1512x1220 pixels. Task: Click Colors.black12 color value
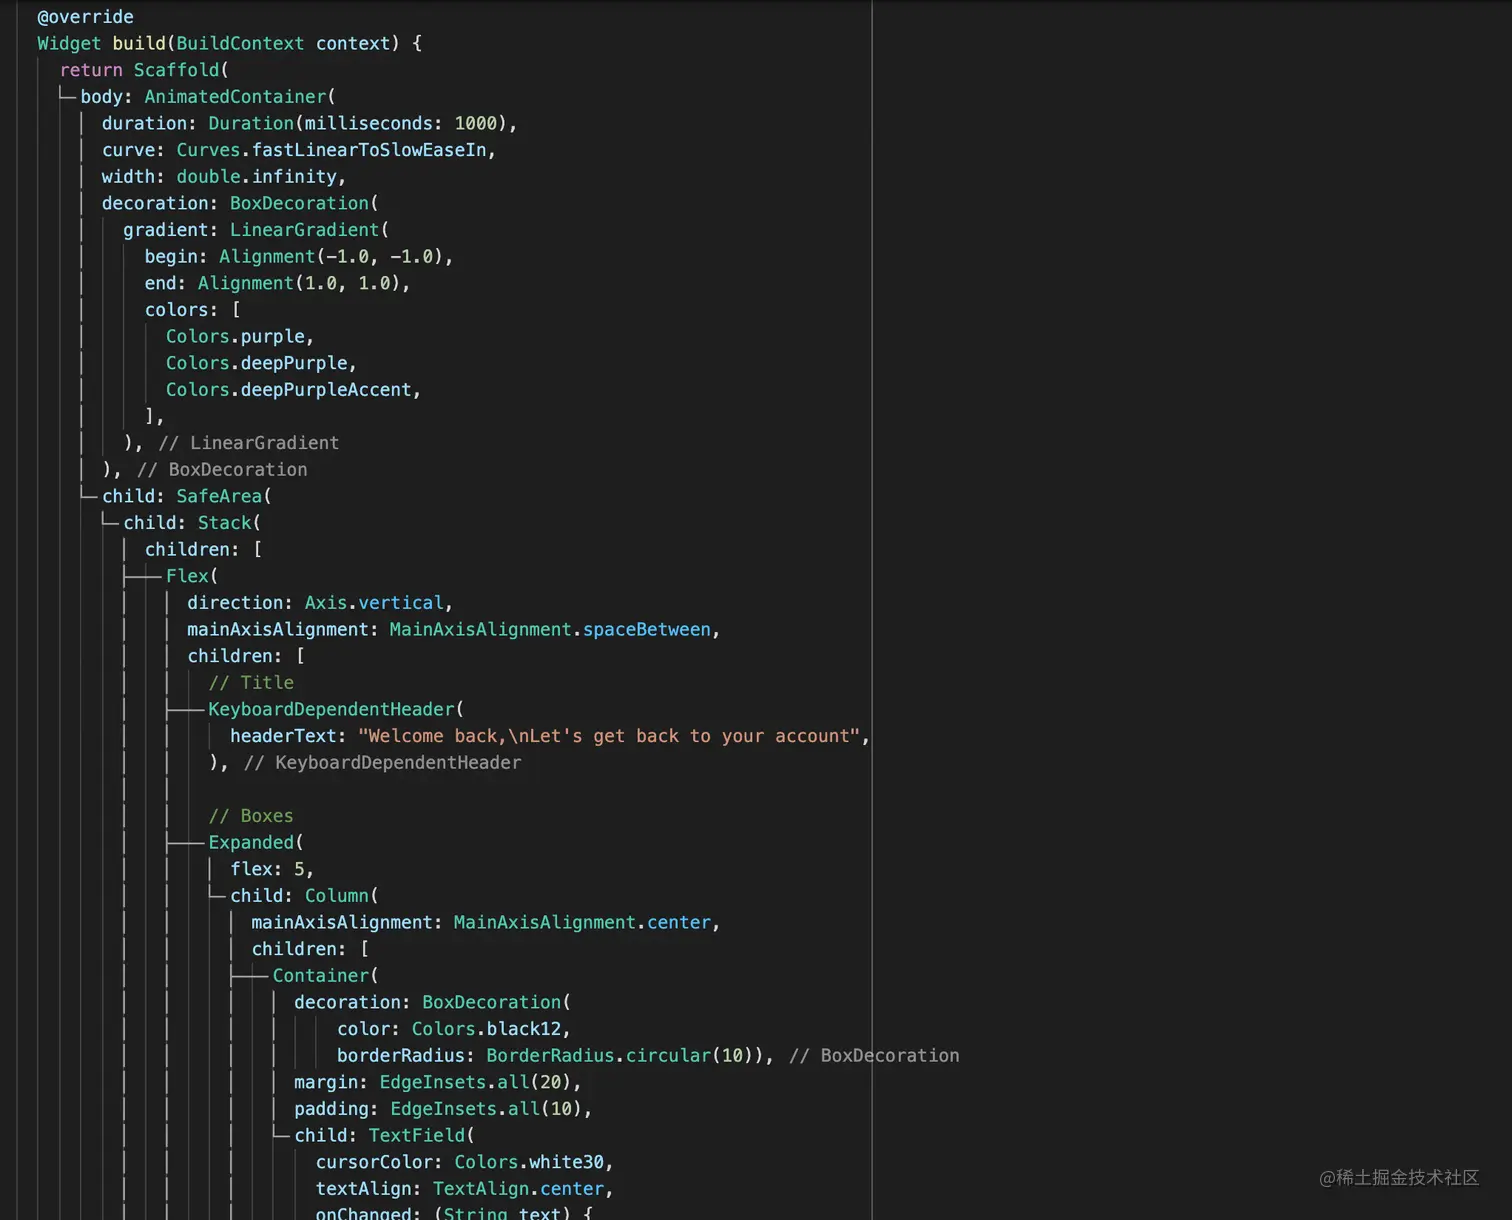pos(486,1029)
